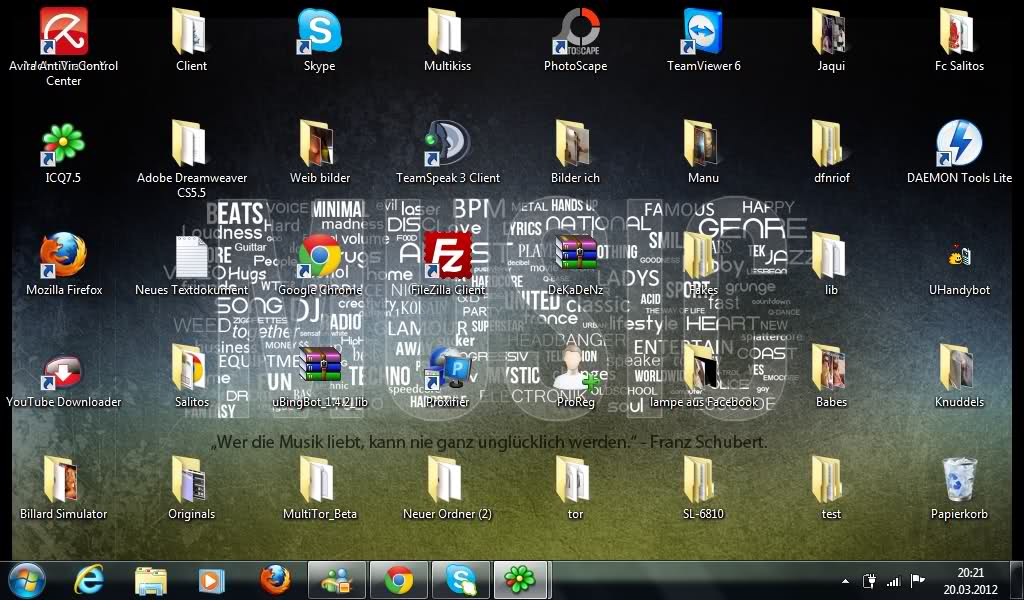1024x600 pixels.
Task: Open Windows Explorer from taskbar
Action: [x=151, y=580]
